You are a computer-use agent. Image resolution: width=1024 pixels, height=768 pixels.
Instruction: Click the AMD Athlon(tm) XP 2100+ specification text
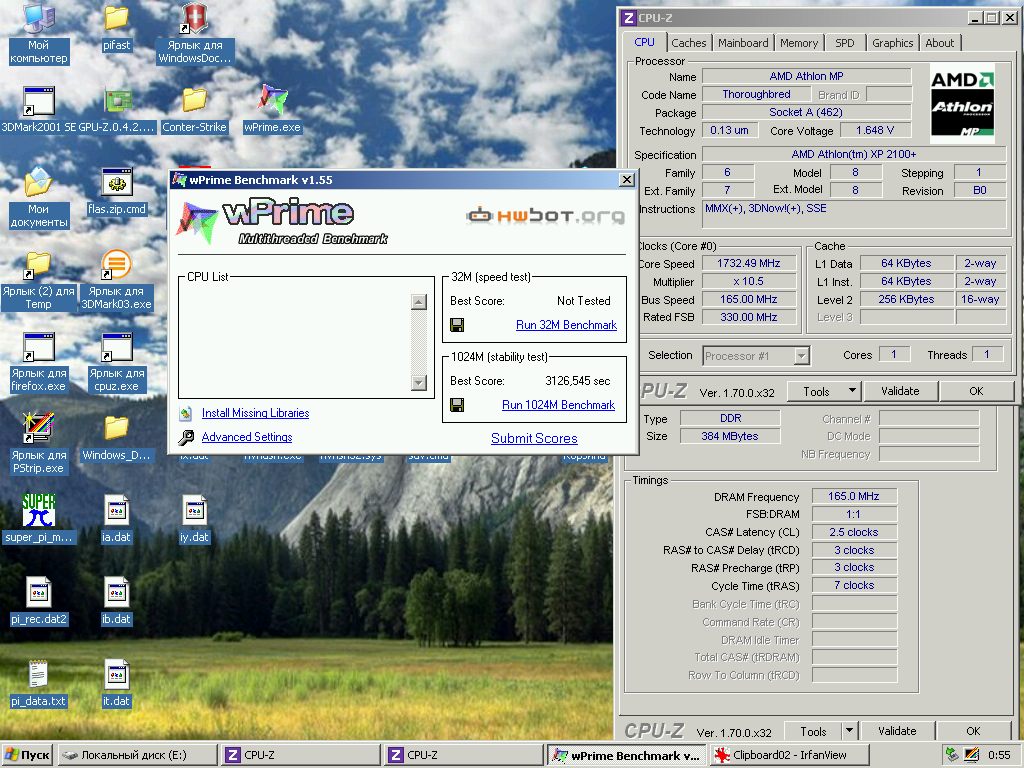[x=854, y=155]
